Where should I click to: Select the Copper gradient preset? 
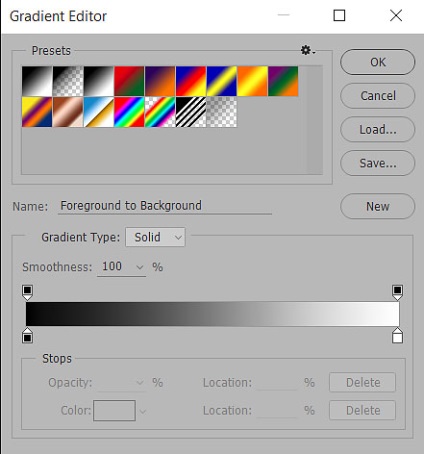[x=68, y=112]
